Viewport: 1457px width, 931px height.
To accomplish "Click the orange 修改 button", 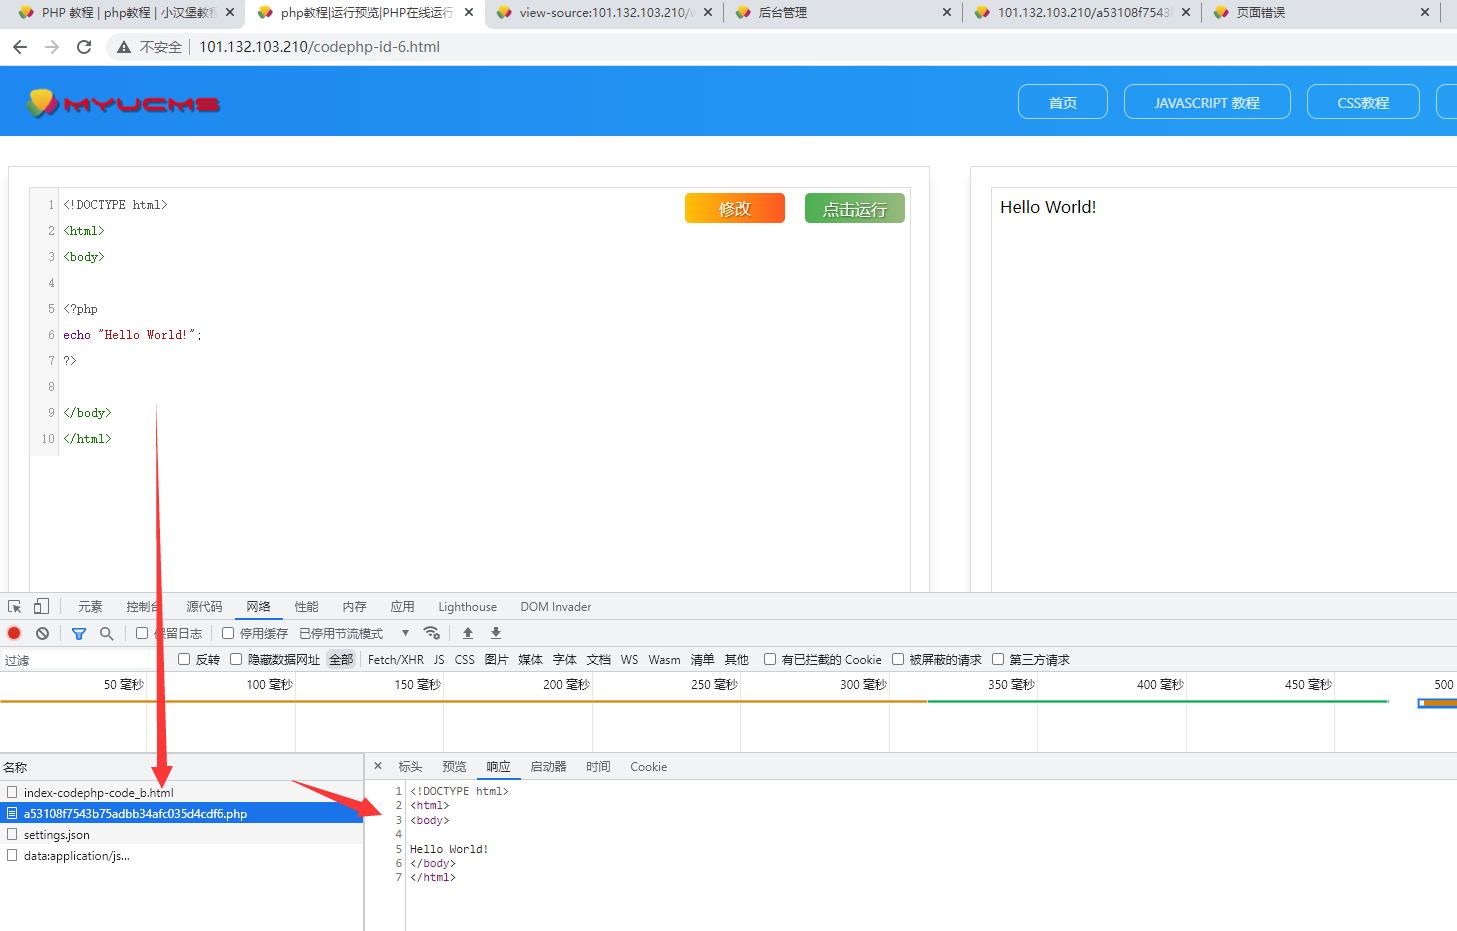I will (x=735, y=208).
